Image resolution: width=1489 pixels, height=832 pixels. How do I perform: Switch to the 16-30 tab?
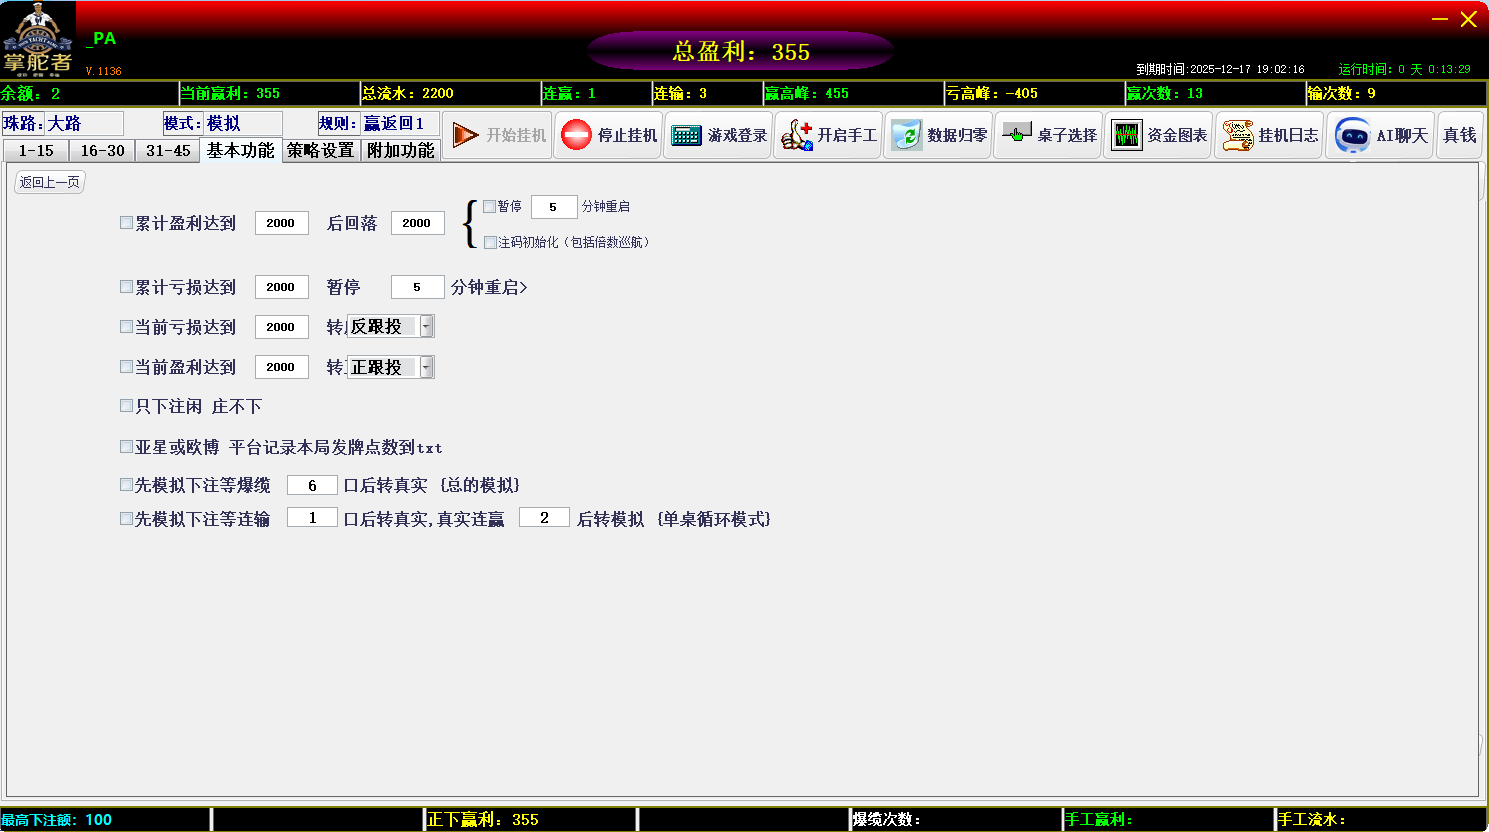pyautogui.click(x=102, y=151)
